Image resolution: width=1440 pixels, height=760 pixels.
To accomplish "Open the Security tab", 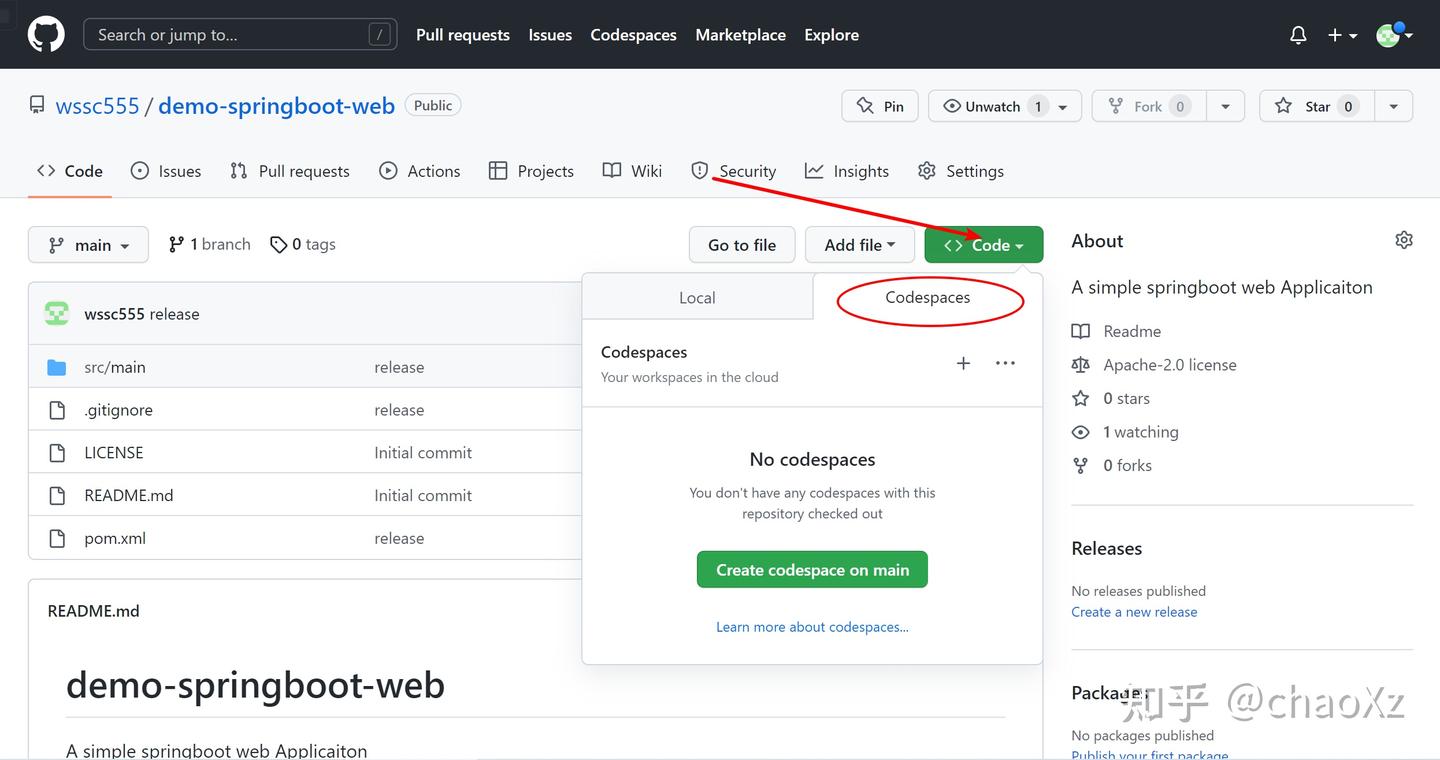I will [x=746, y=170].
